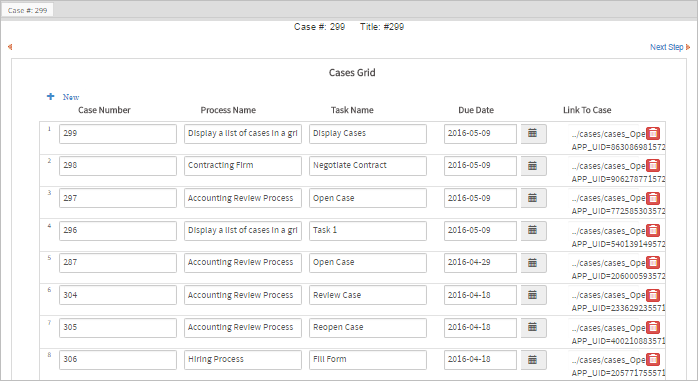
Task: Click the due date field 2016-04-29
Action: coord(480,263)
